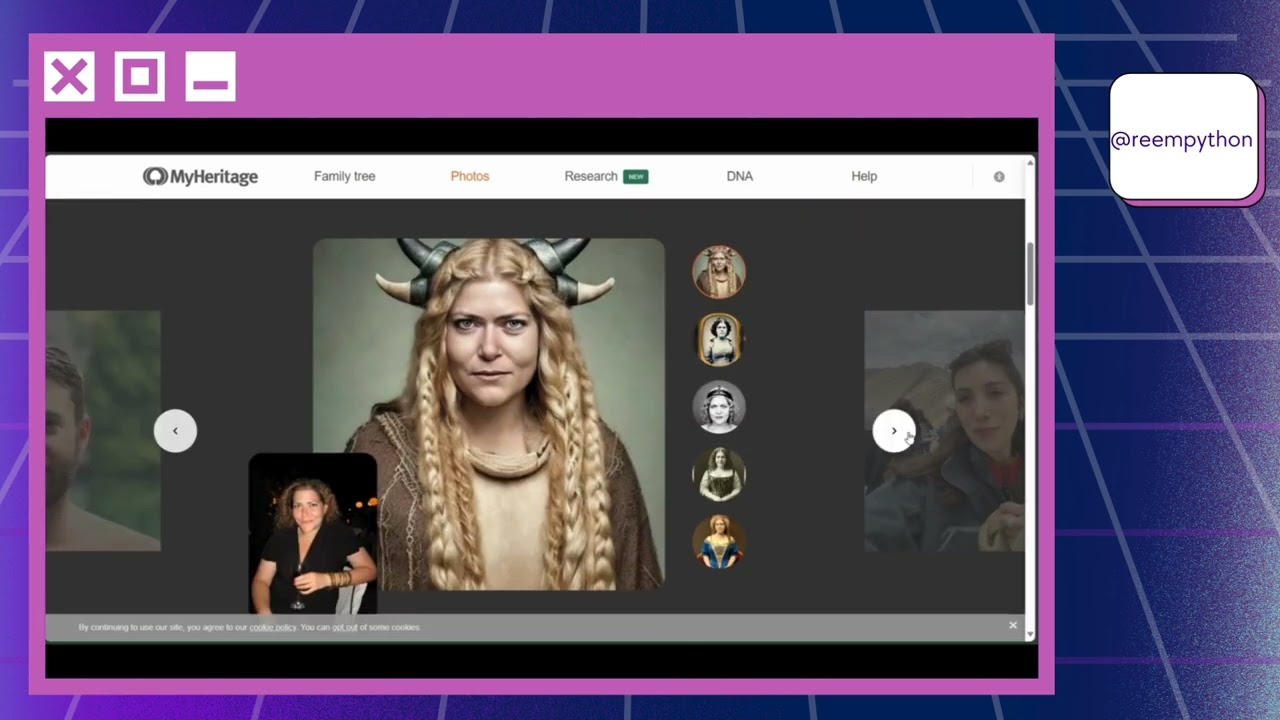This screenshot has height=720, width=1280.
Task: Click the @reempython label
Action: [x=1182, y=139]
